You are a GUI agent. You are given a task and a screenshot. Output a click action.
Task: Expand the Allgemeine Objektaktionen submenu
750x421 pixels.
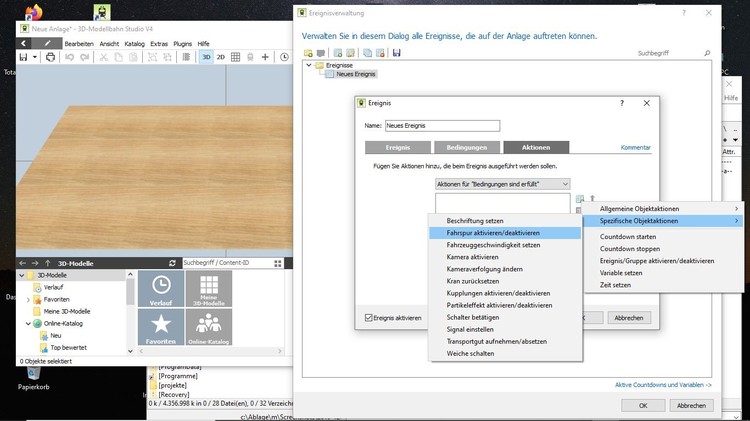tap(663, 209)
